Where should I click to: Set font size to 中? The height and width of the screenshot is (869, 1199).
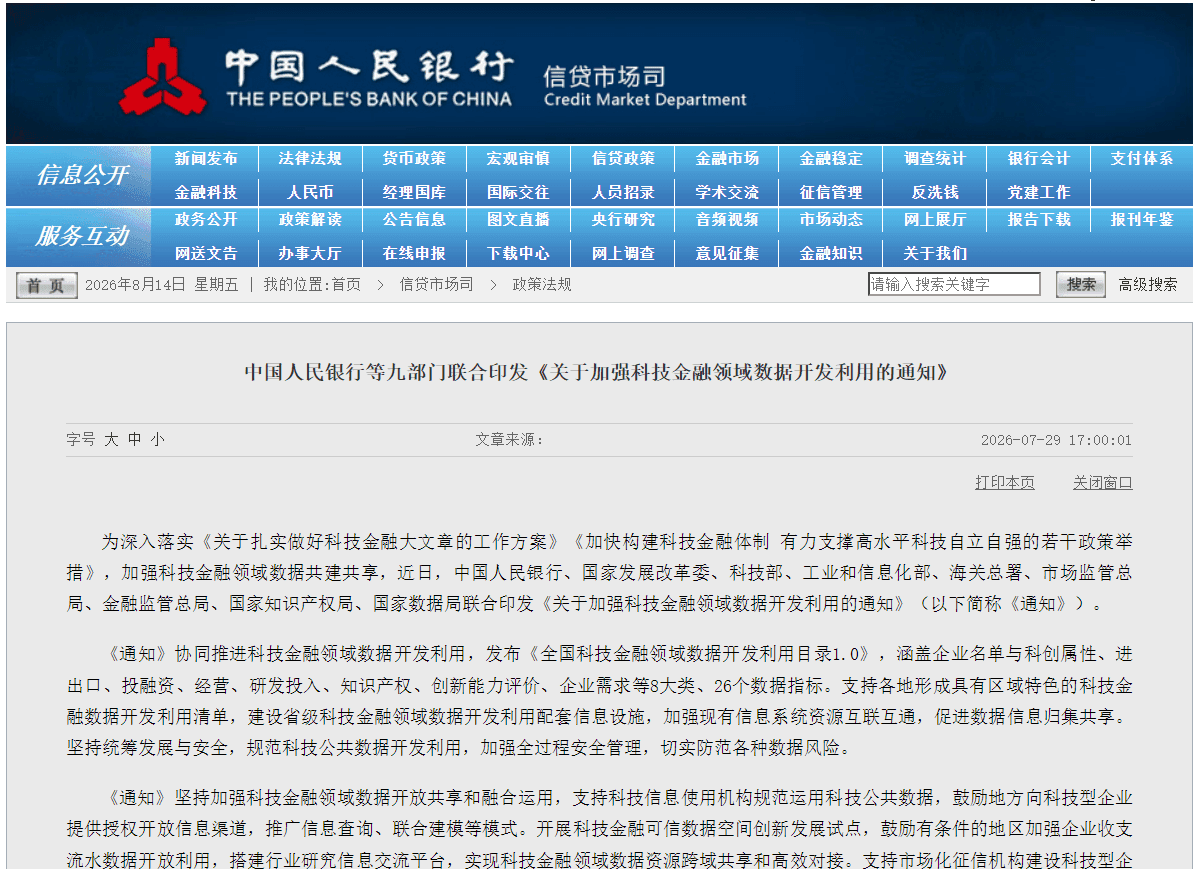tap(135, 439)
